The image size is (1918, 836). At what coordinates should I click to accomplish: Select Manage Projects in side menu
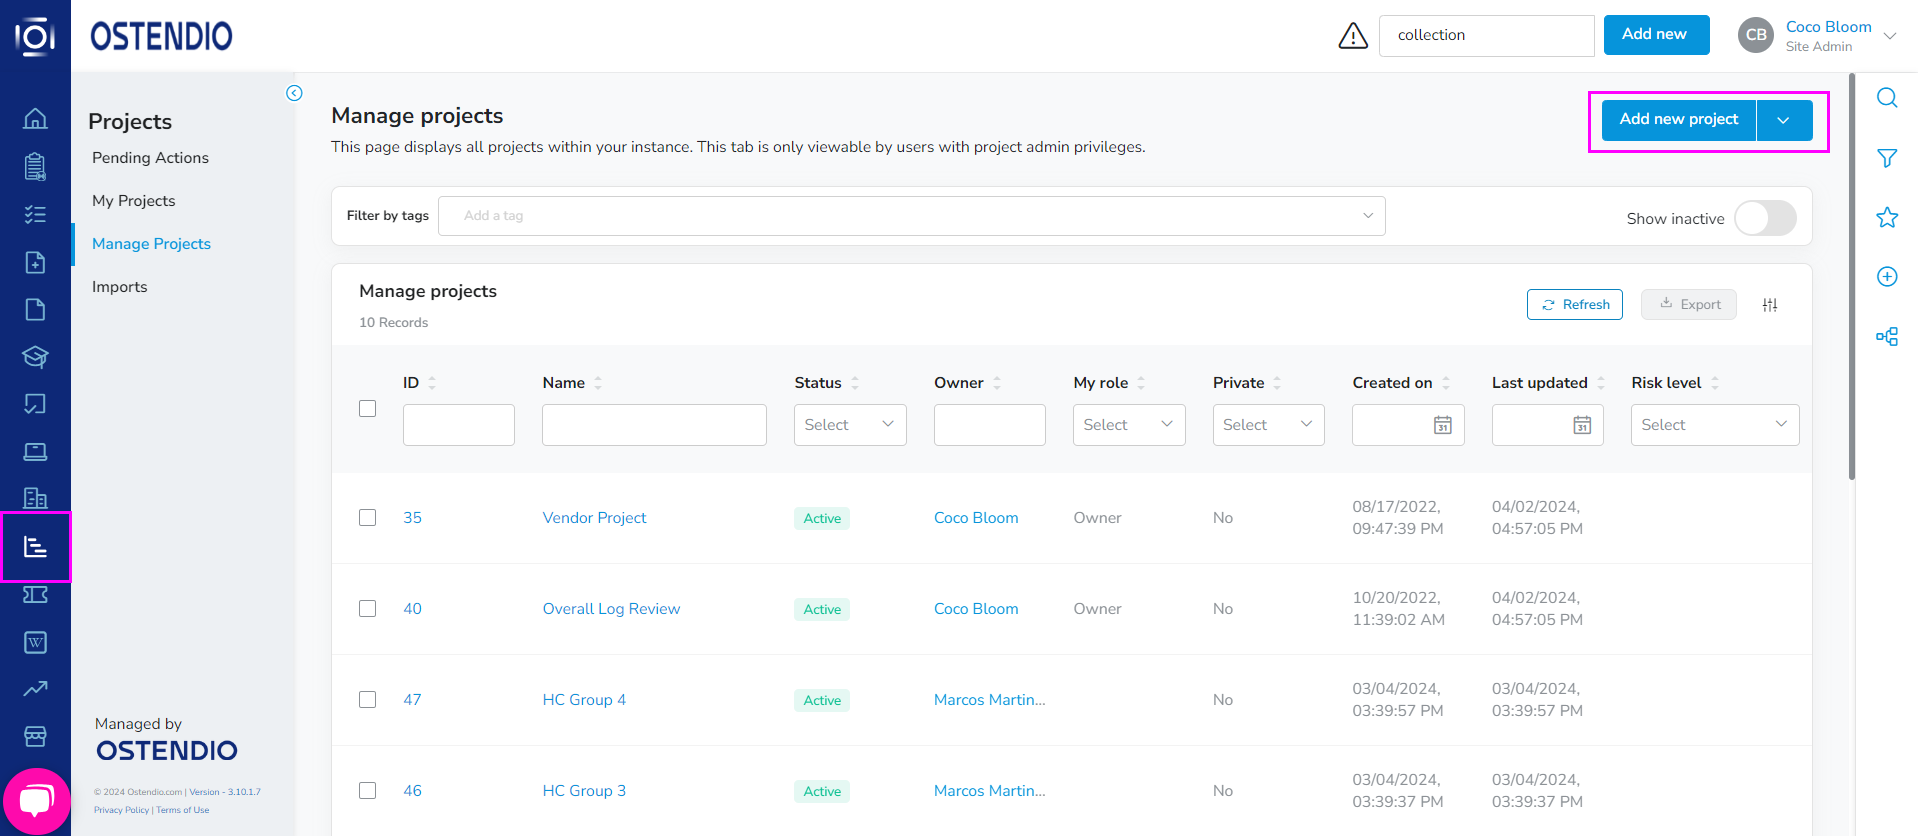coord(152,244)
